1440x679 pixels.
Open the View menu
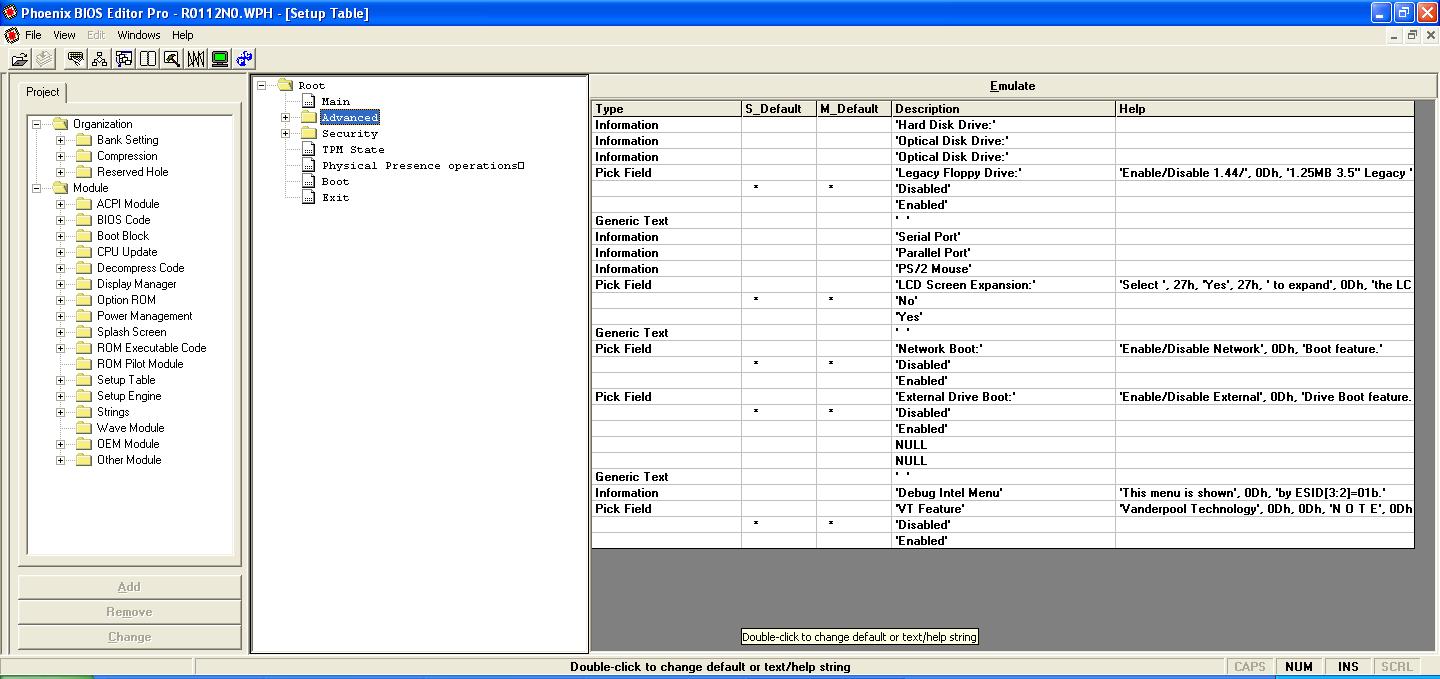[x=64, y=35]
